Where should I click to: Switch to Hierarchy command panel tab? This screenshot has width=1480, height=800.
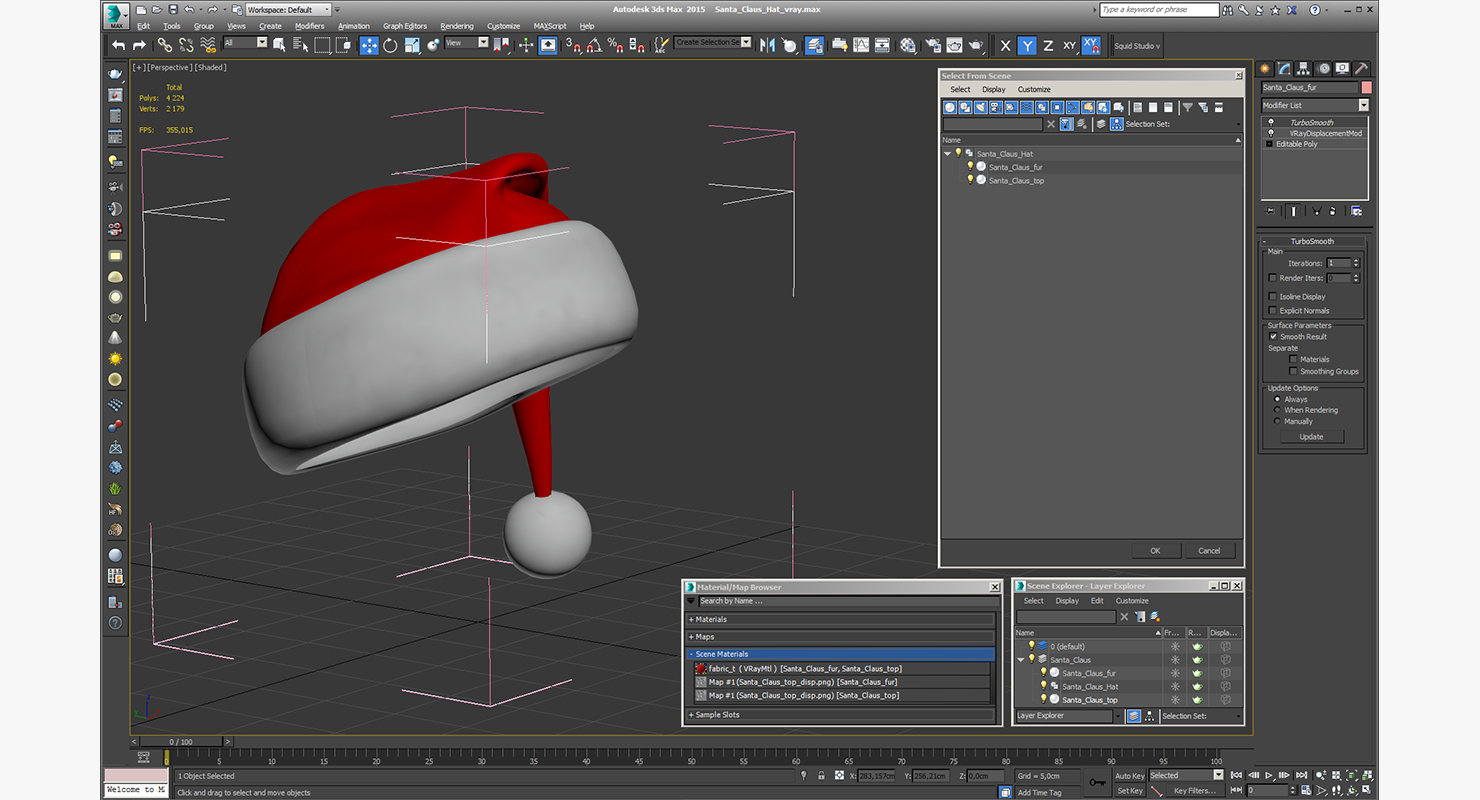1304,68
